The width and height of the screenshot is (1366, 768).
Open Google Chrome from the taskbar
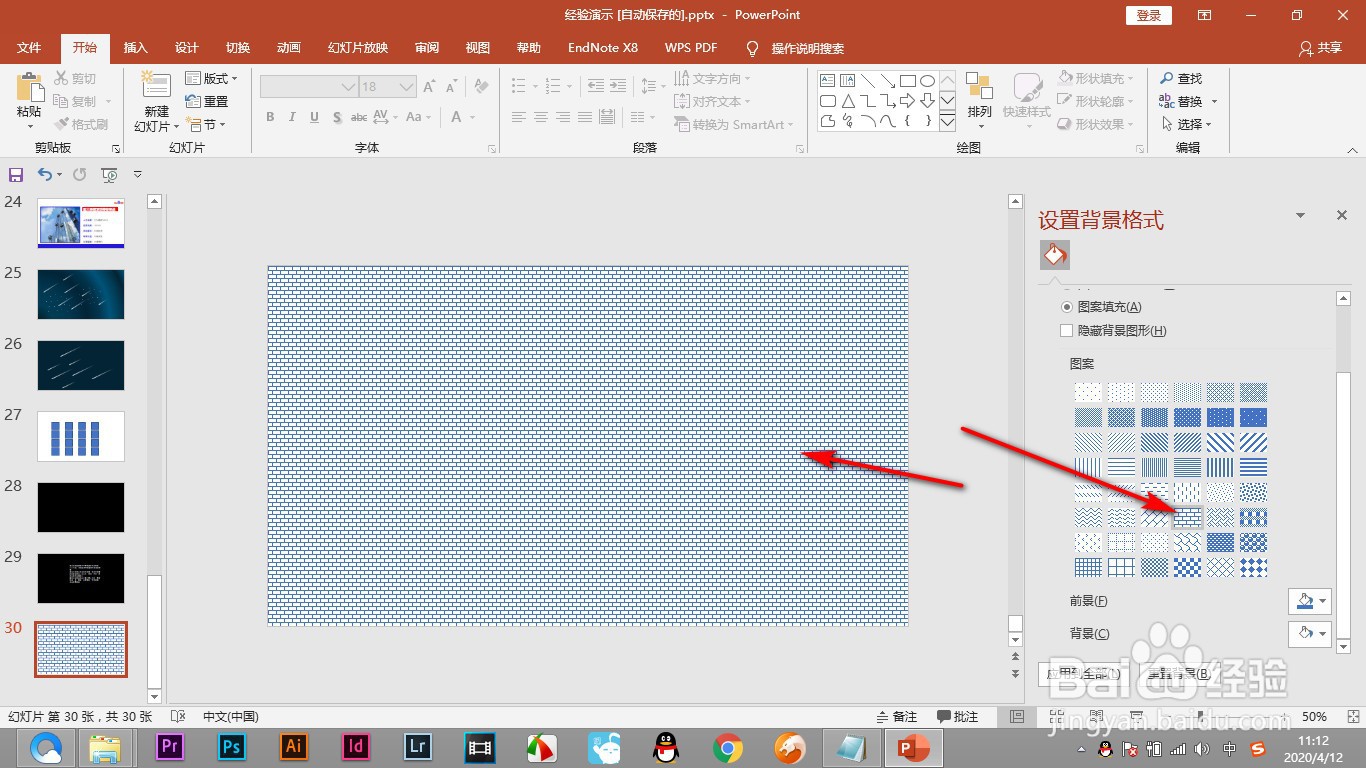point(728,747)
